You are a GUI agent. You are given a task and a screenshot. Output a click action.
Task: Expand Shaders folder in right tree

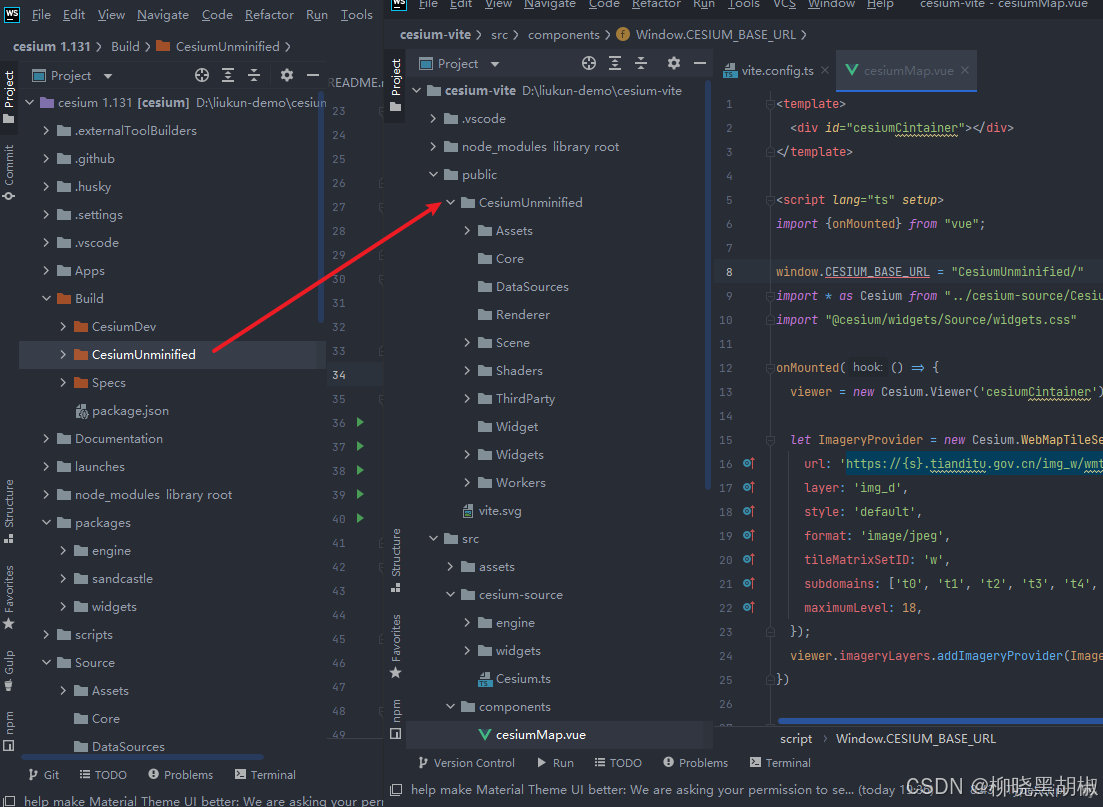point(467,371)
